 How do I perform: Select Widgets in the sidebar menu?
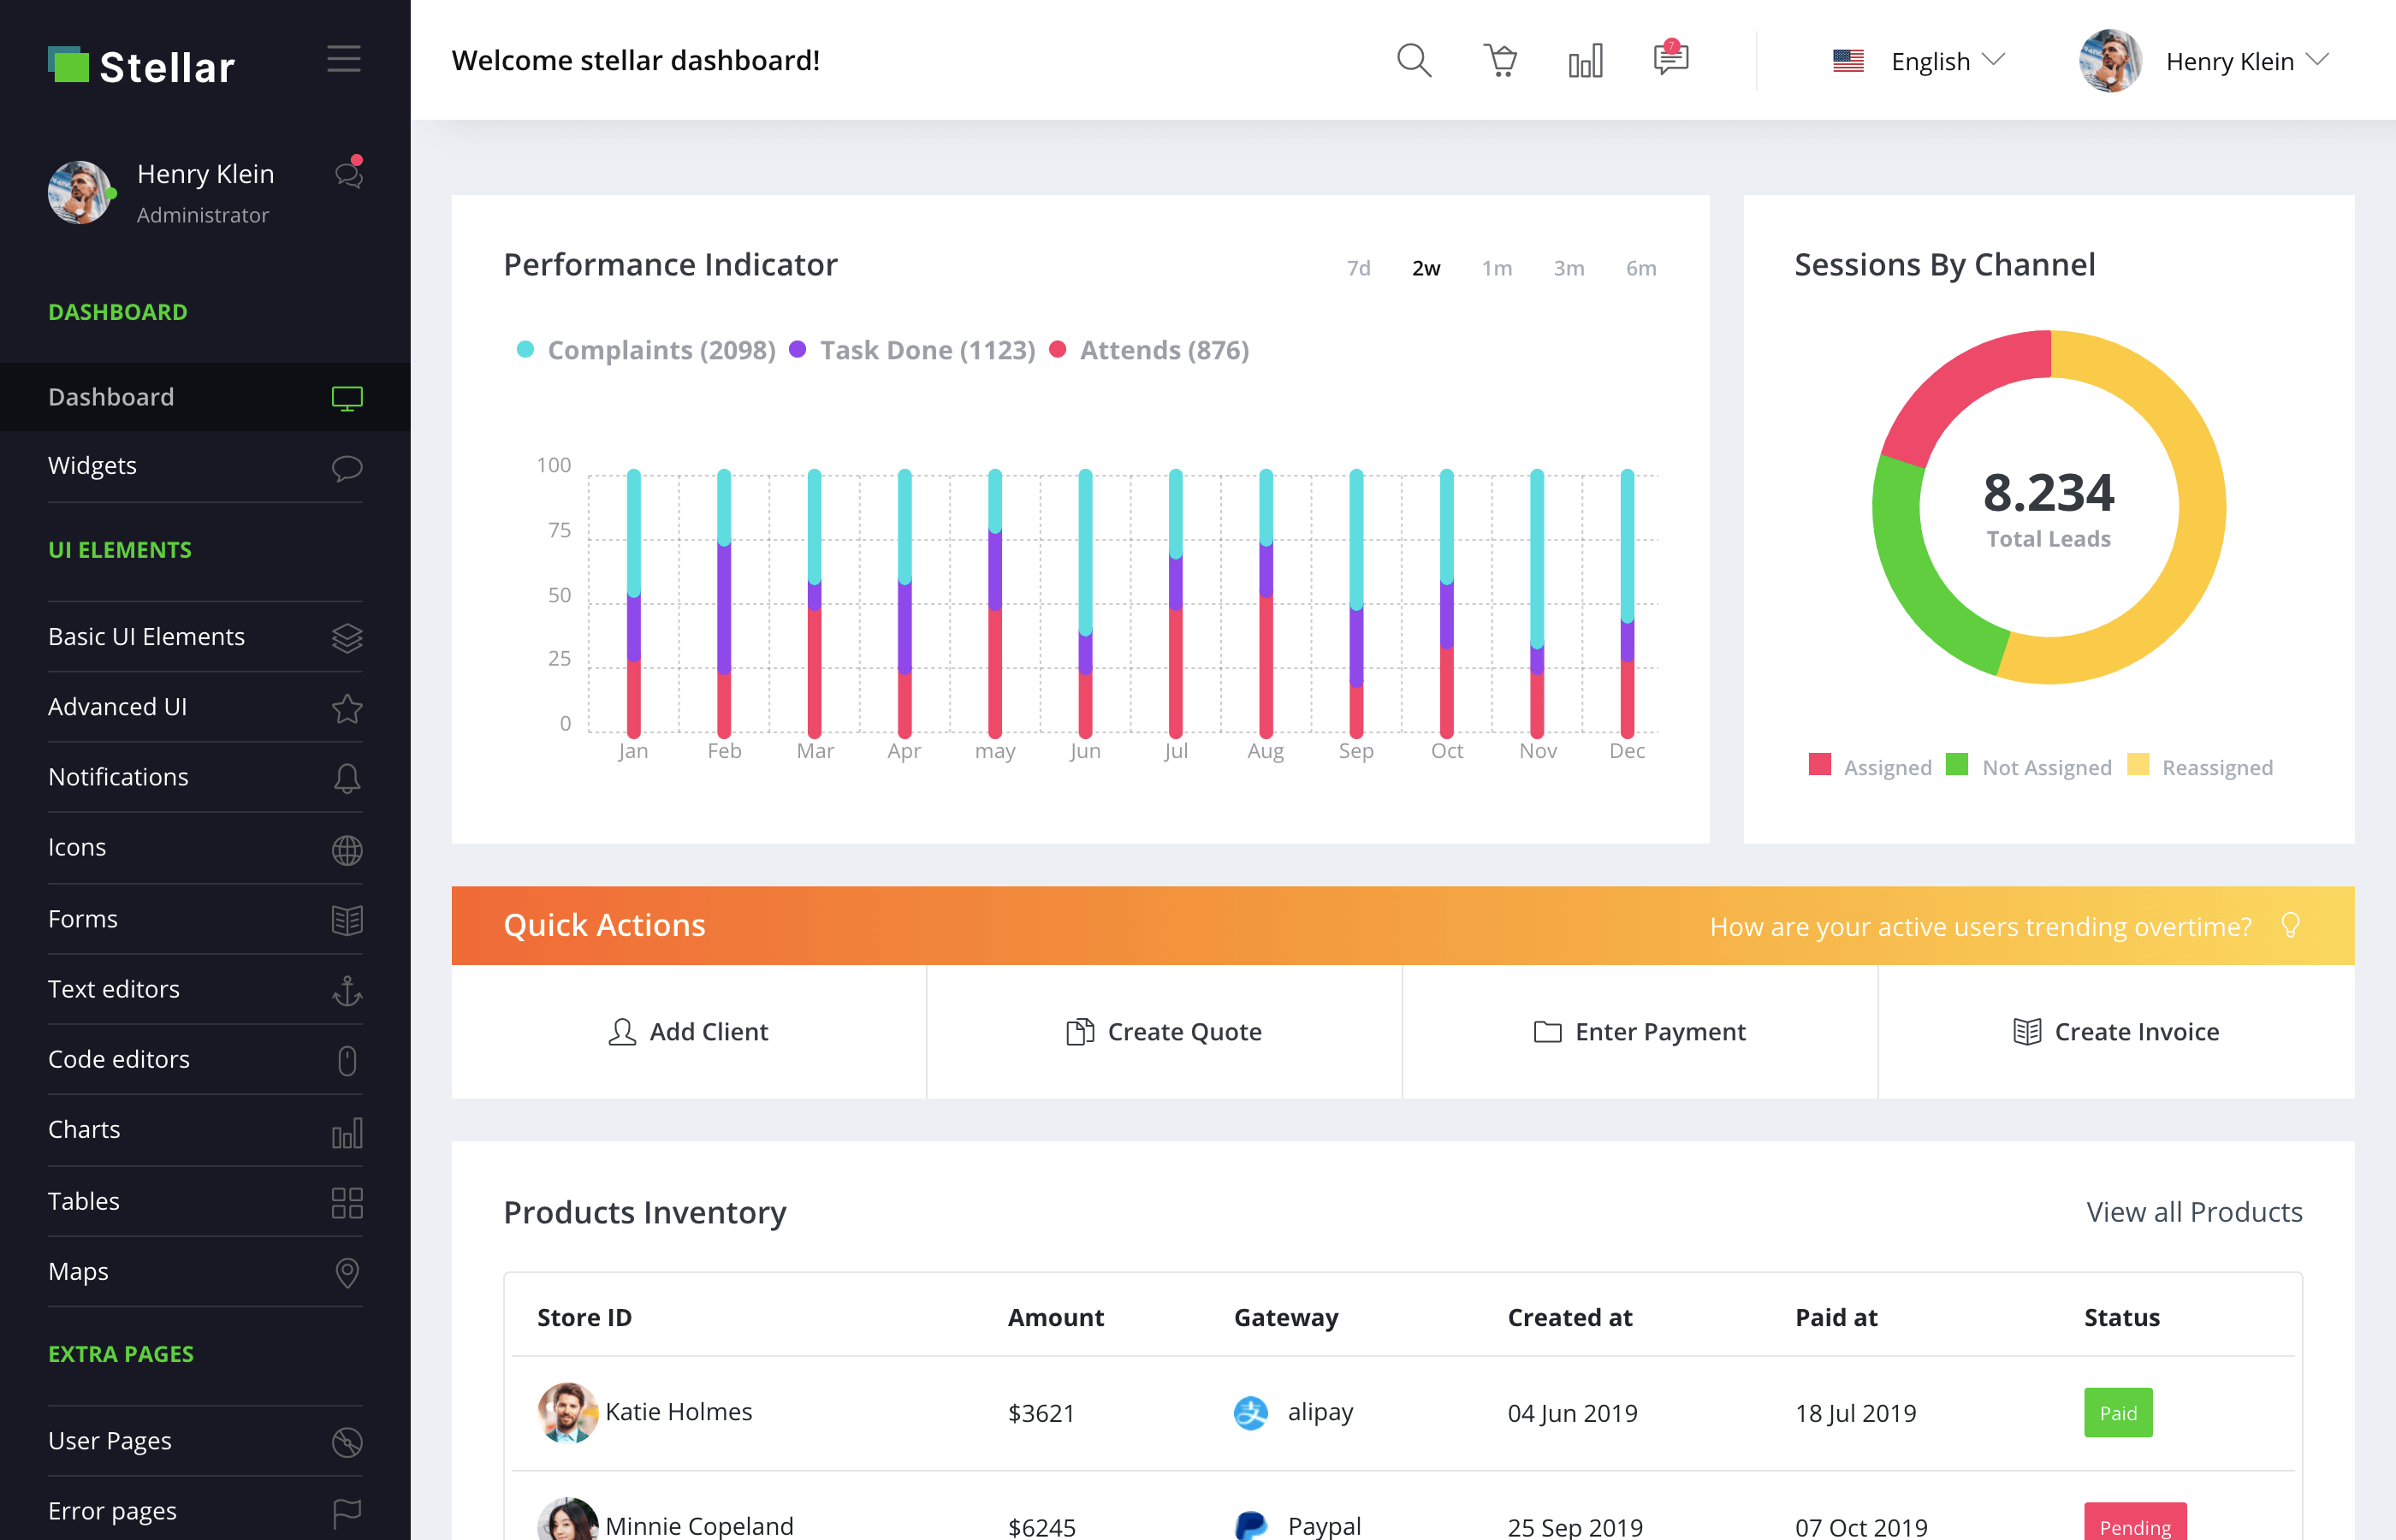pyautogui.click(x=92, y=464)
